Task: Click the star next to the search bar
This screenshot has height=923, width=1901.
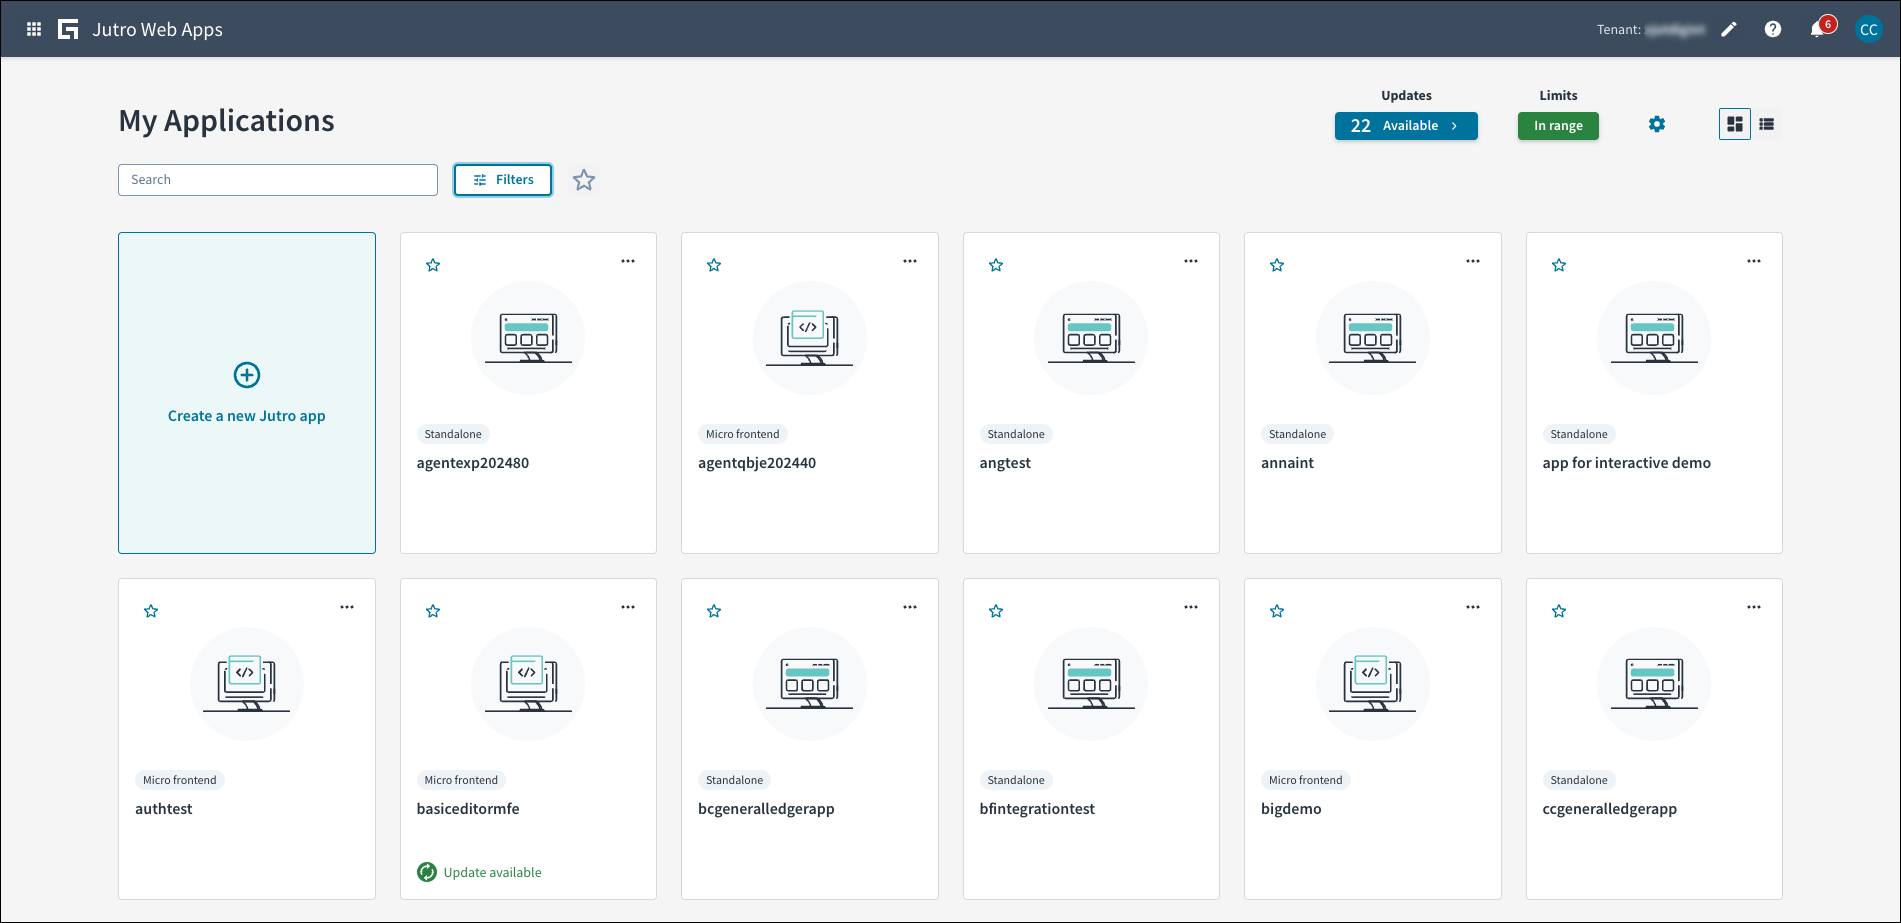Action: pyautogui.click(x=584, y=180)
